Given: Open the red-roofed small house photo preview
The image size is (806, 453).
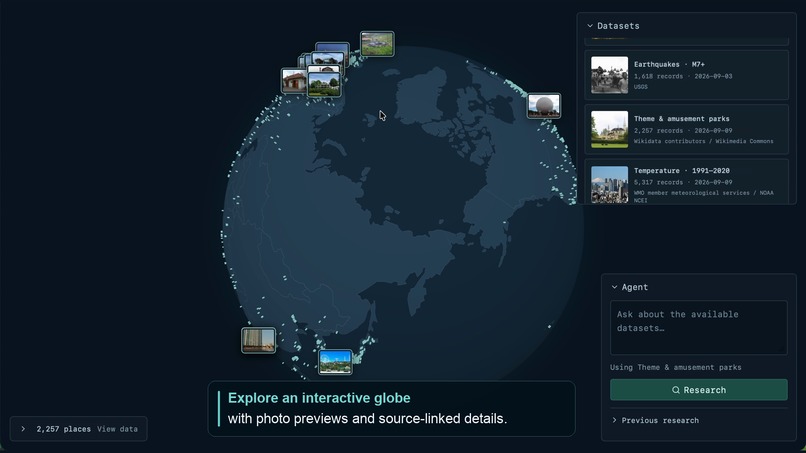Looking at the screenshot, I should pos(294,82).
